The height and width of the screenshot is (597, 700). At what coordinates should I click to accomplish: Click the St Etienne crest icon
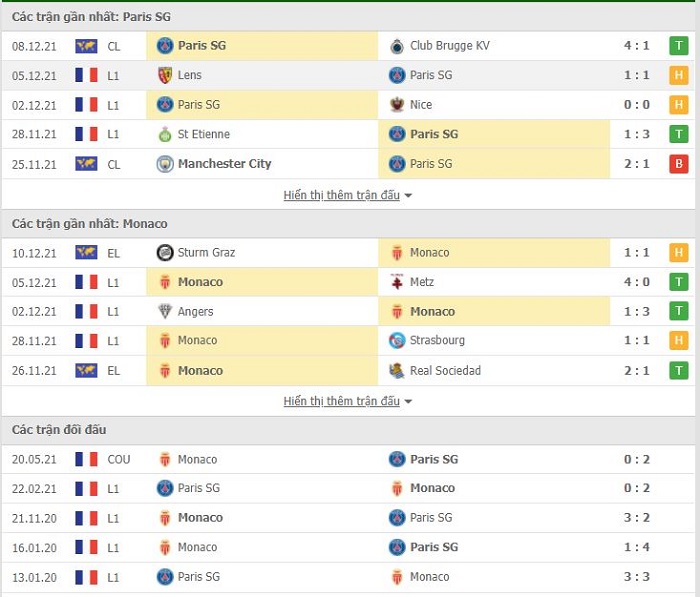point(165,134)
